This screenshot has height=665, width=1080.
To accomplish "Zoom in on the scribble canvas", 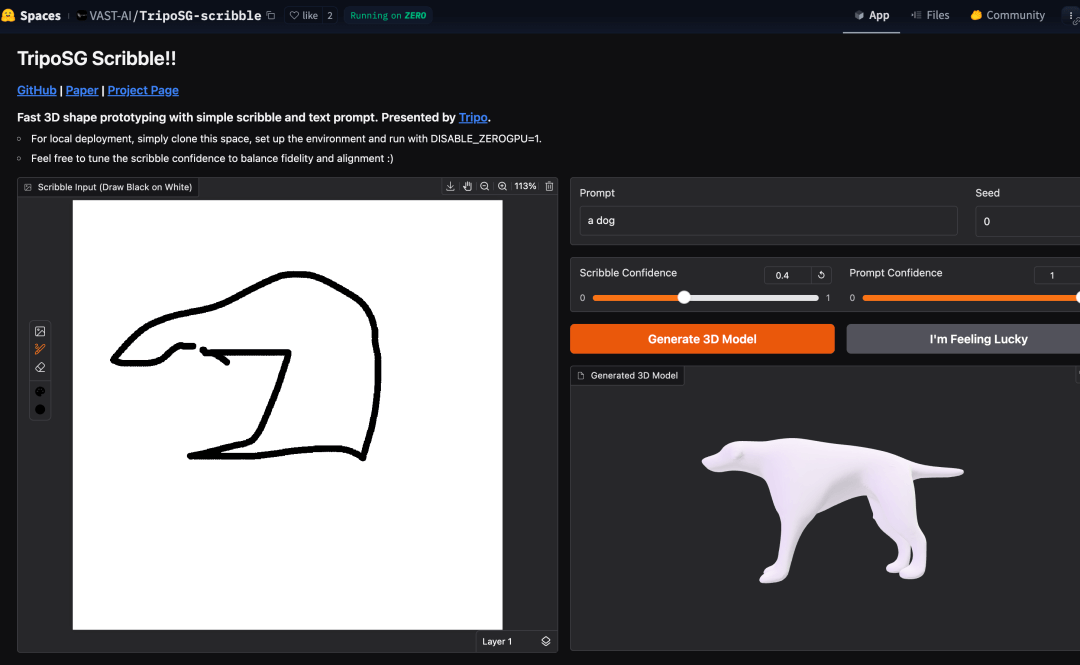I will pyautogui.click(x=501, y=186).
